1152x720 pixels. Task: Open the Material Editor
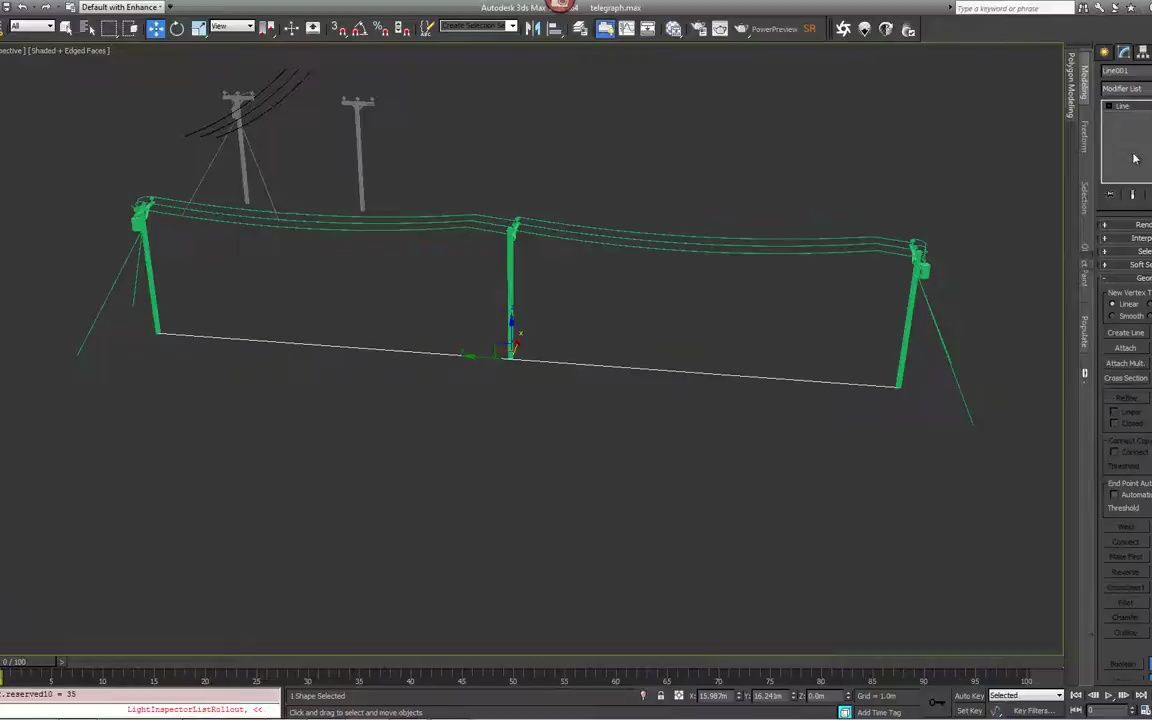[x=674, y=28]
